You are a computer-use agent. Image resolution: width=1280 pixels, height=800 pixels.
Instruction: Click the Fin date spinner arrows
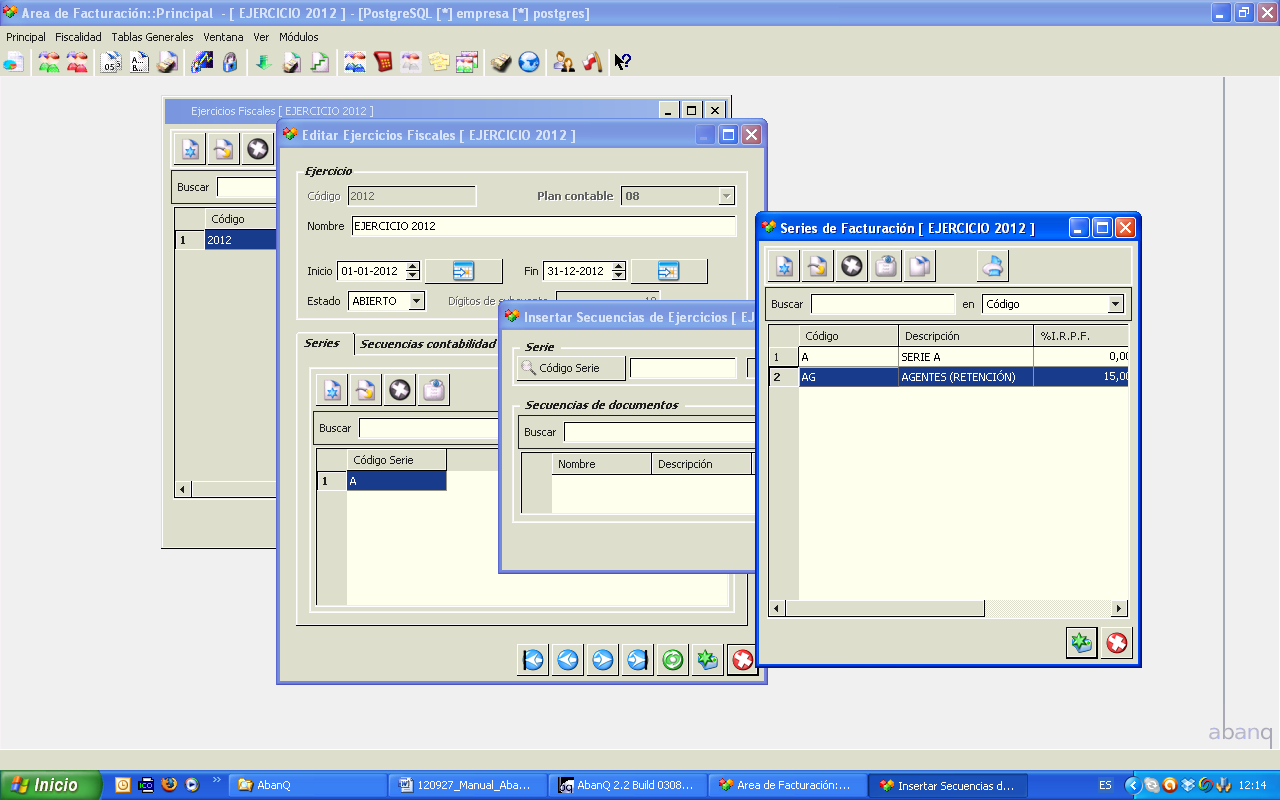point(618,271)
